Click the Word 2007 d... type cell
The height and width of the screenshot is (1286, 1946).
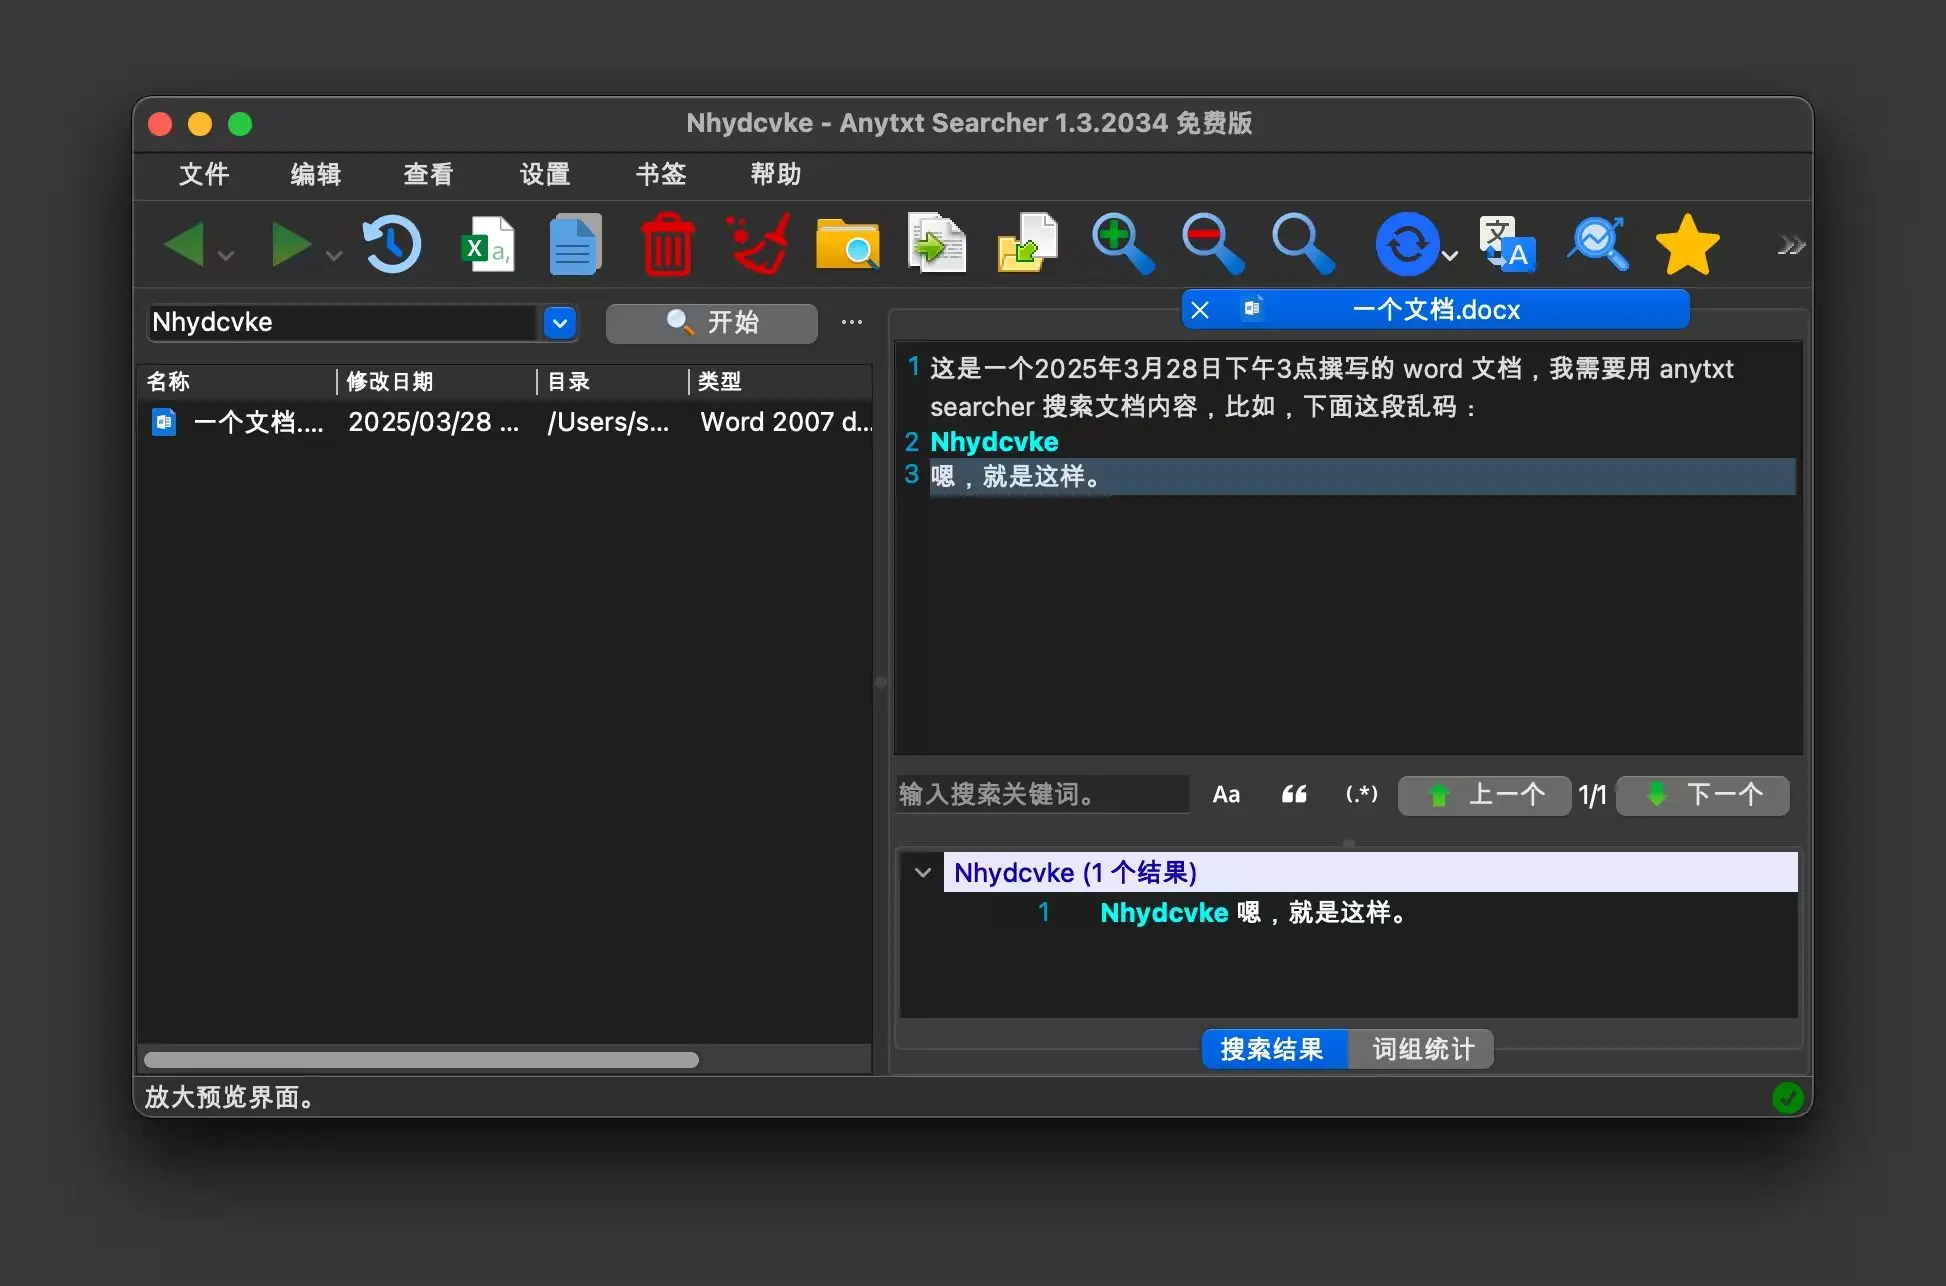tap(786, 422)
